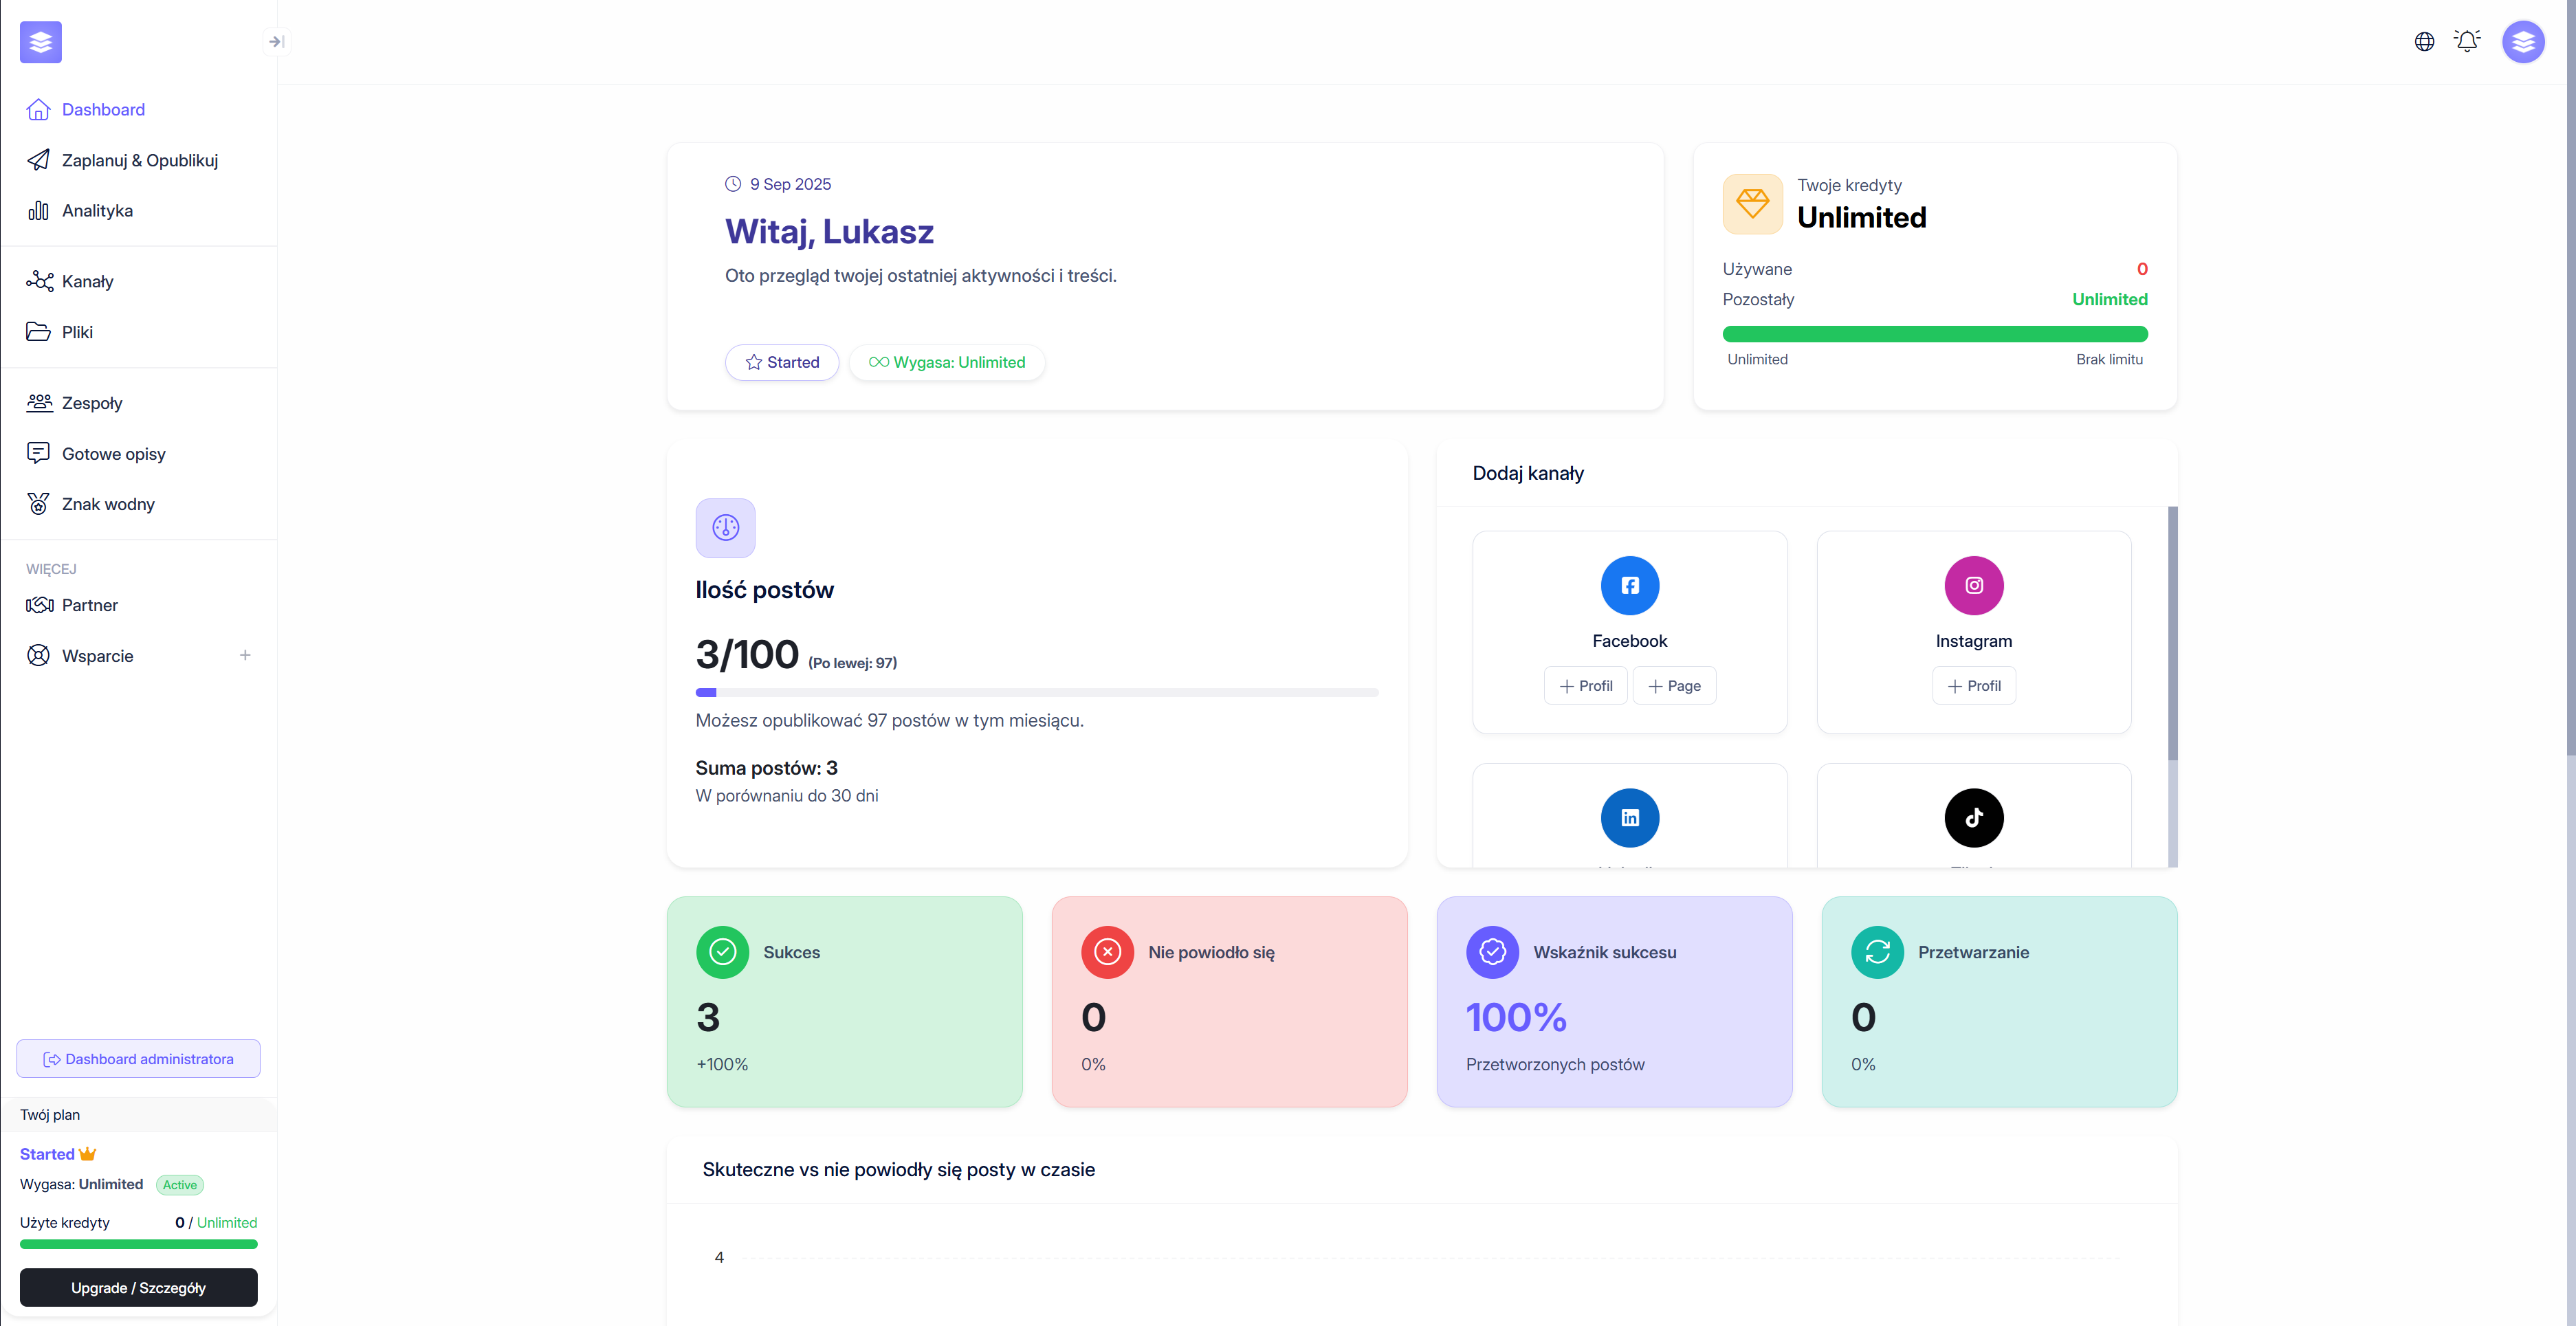The image size is (2576, 1326).
Task: Open the user avatar menu
Action: pos(2522,41)
